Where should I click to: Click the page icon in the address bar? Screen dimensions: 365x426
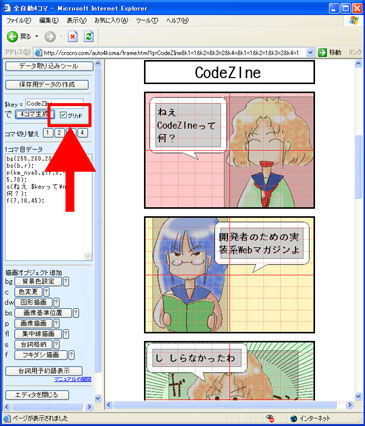point(39,53)
